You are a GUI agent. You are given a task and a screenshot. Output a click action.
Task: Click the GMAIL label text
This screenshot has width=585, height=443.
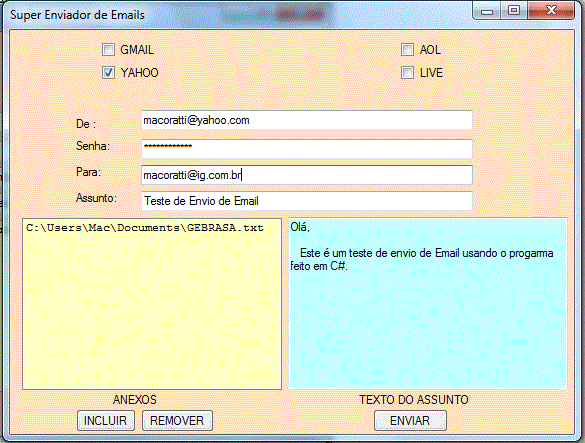pyautogui.click(x=137, y=50)
